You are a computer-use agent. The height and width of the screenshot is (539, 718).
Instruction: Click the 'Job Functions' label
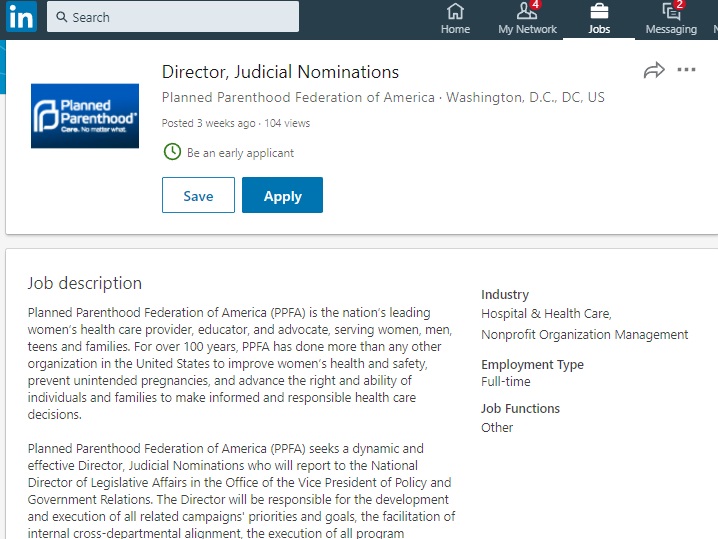520,408
